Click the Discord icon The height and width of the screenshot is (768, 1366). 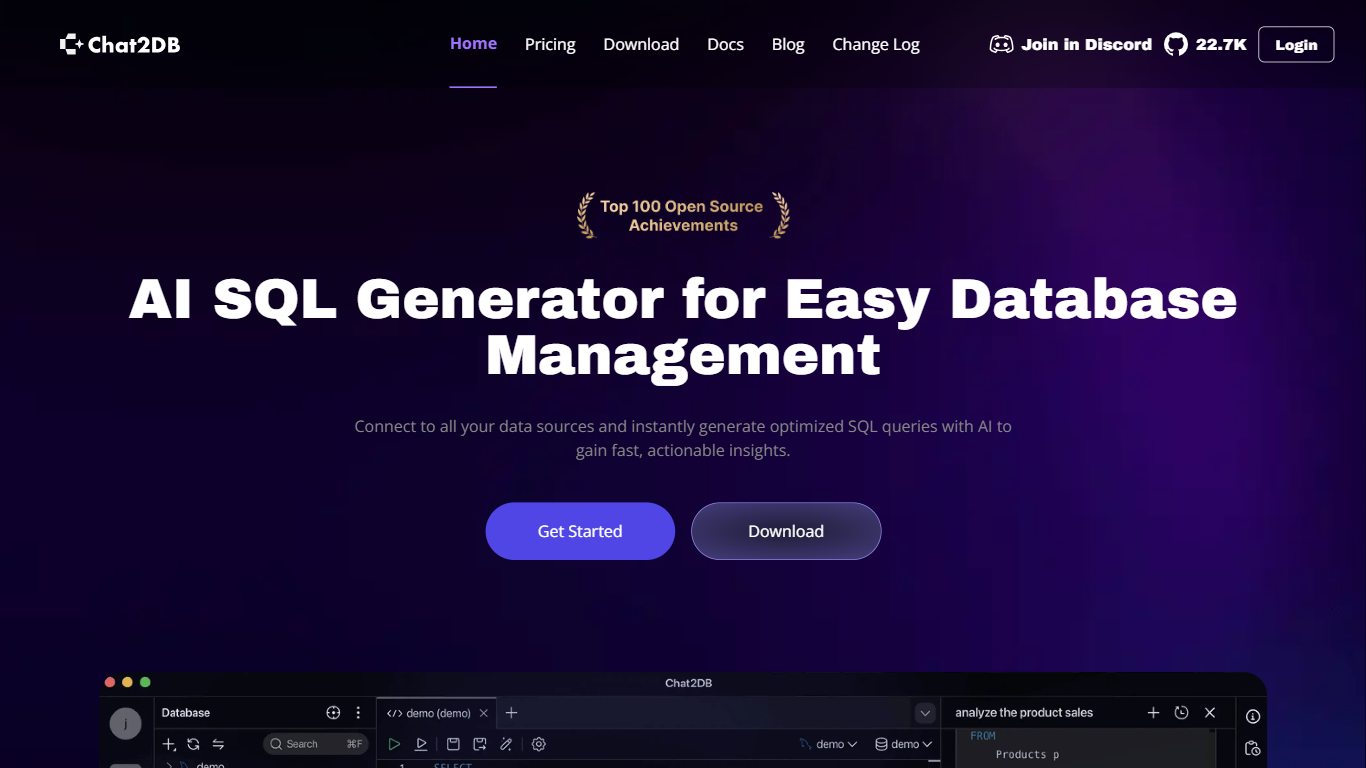coord(1001,45)
